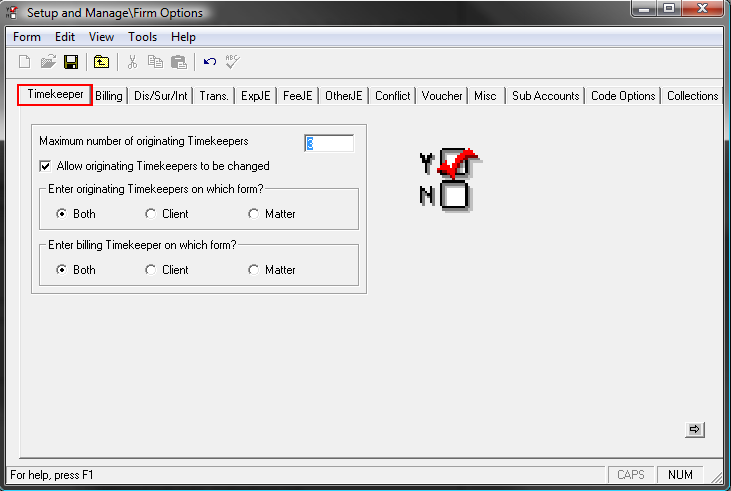Toggle Allow originating Timekeepers to be changed

(x=45, y=166)
